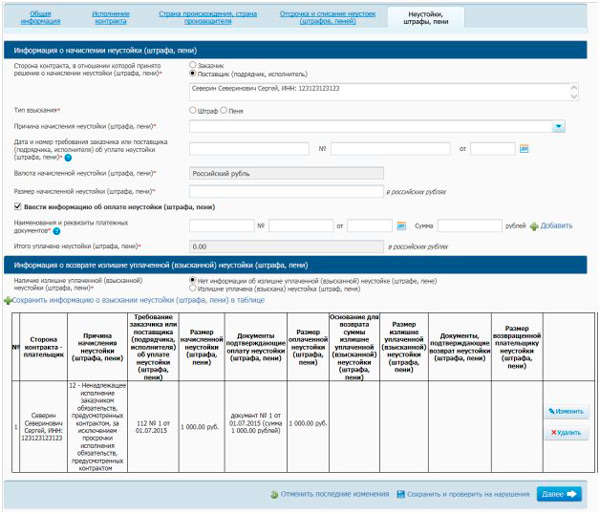Open calendar picker for payment document date

[x=401, y=226]
